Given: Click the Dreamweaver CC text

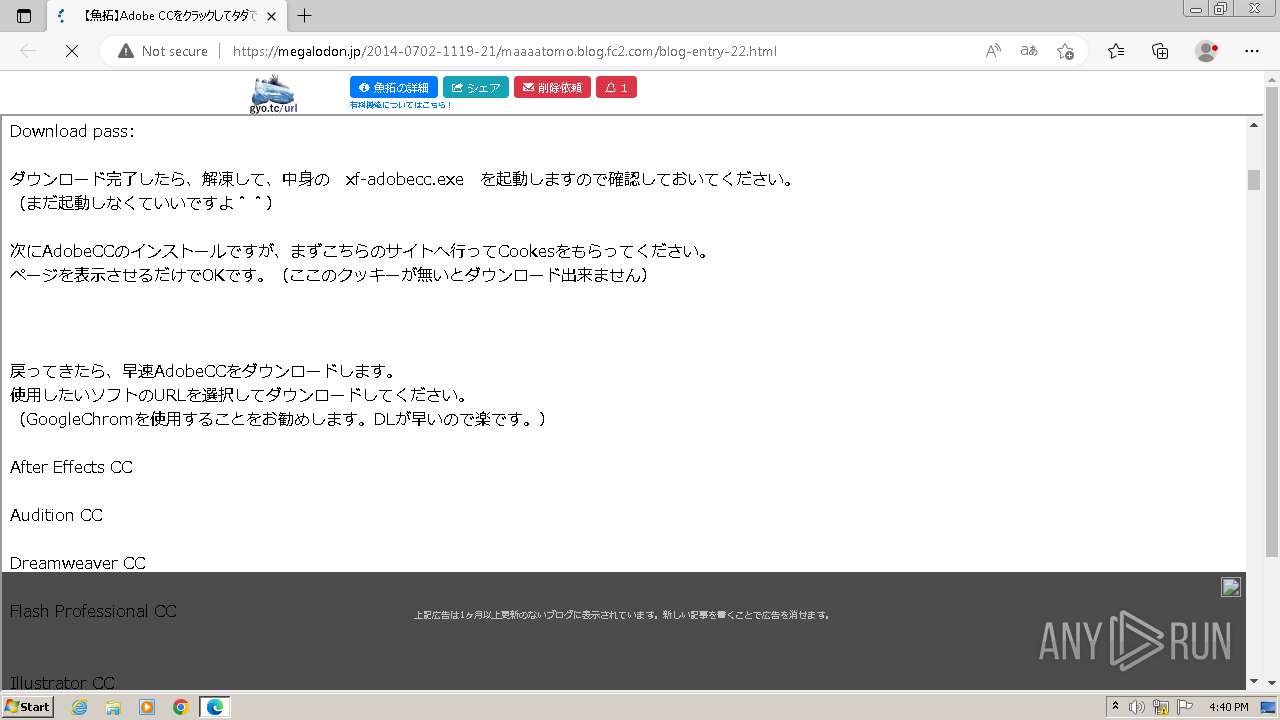Looking at the screenshot, I should tap(78, 563).
